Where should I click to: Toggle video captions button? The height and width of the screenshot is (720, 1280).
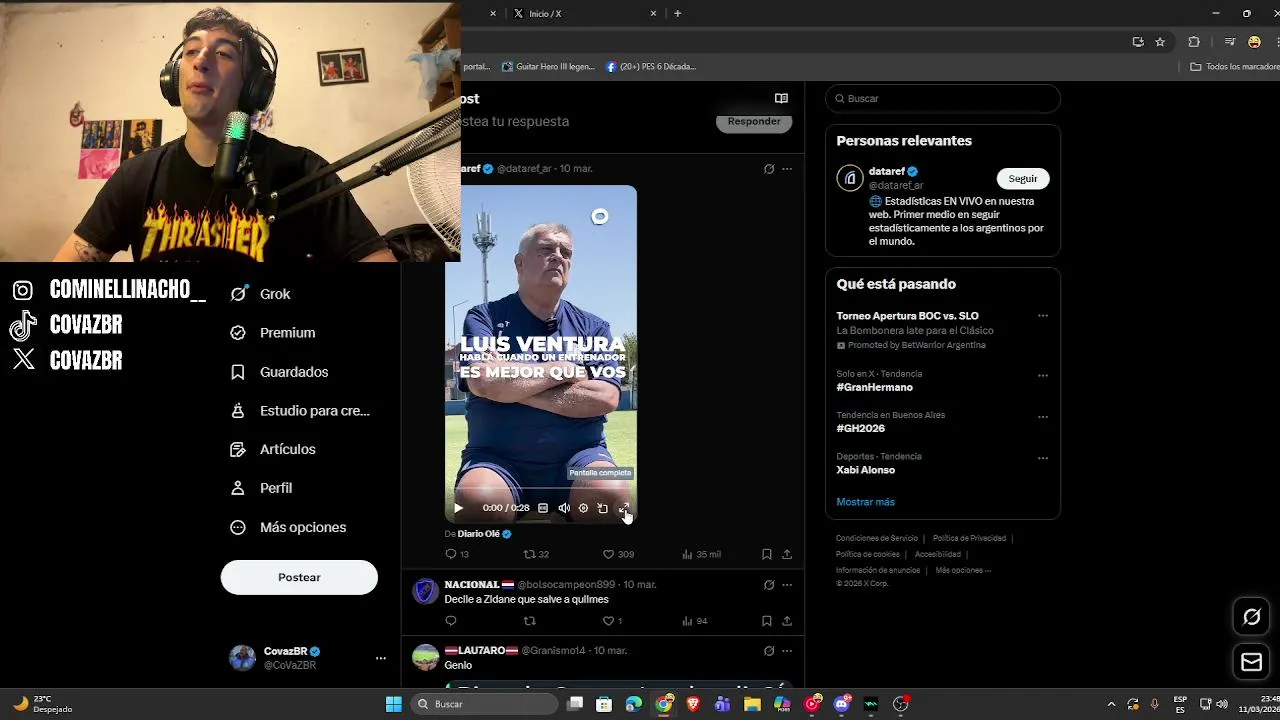pyautogui.click(x=543, y=508)
